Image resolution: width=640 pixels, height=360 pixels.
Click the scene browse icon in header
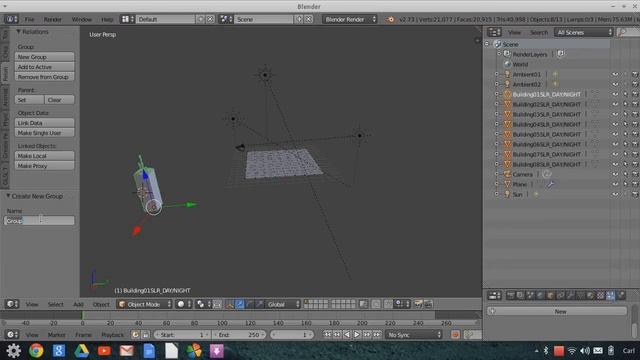pos(226,19)
